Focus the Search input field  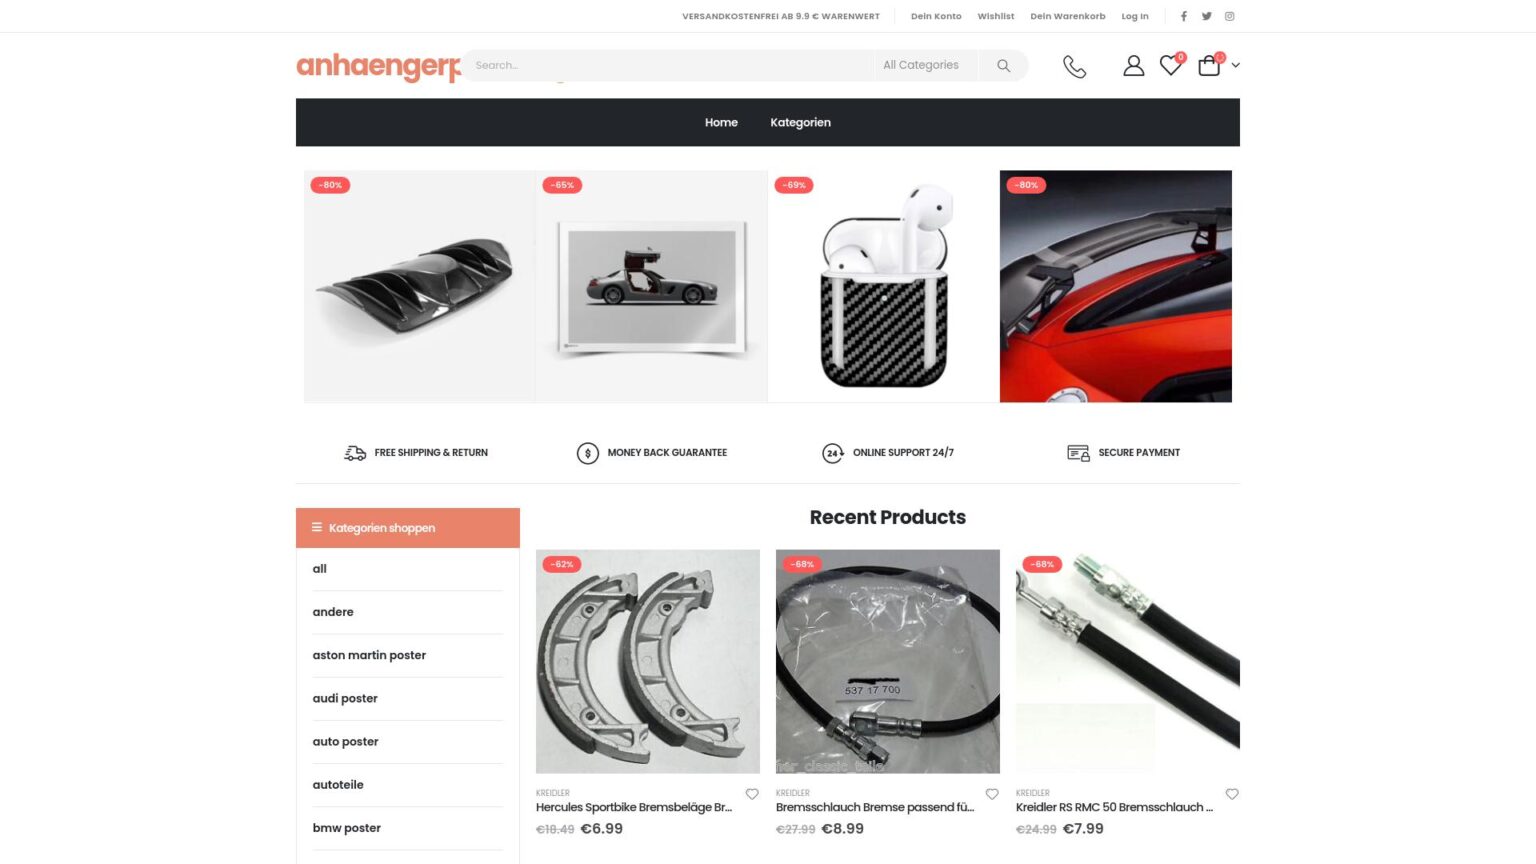[x=668, y=65]
